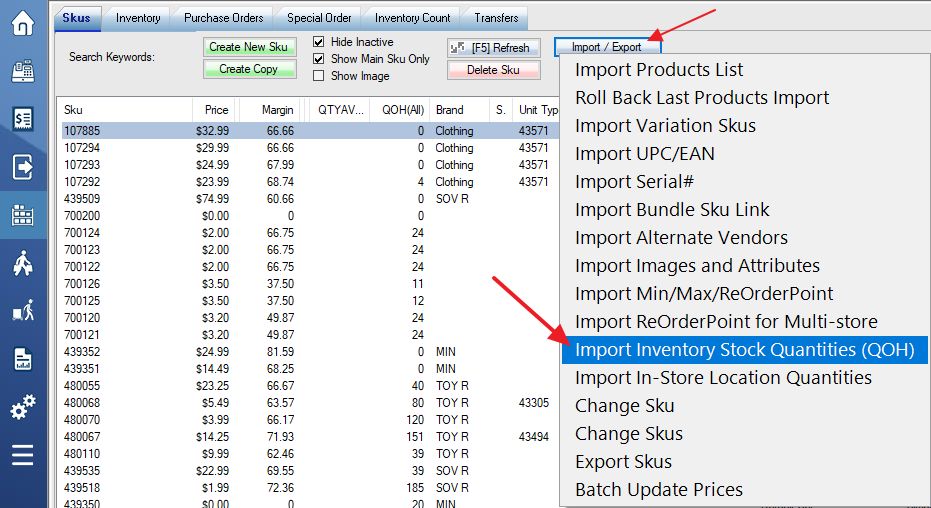Screen dimensions: 931x508
Task: Open the settings gears sidebar icon
Action: 23,407
